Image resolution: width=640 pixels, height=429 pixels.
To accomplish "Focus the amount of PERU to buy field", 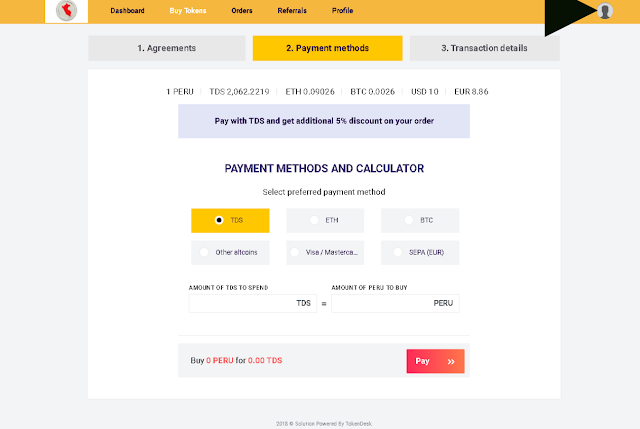I will [x=388, y=302].
